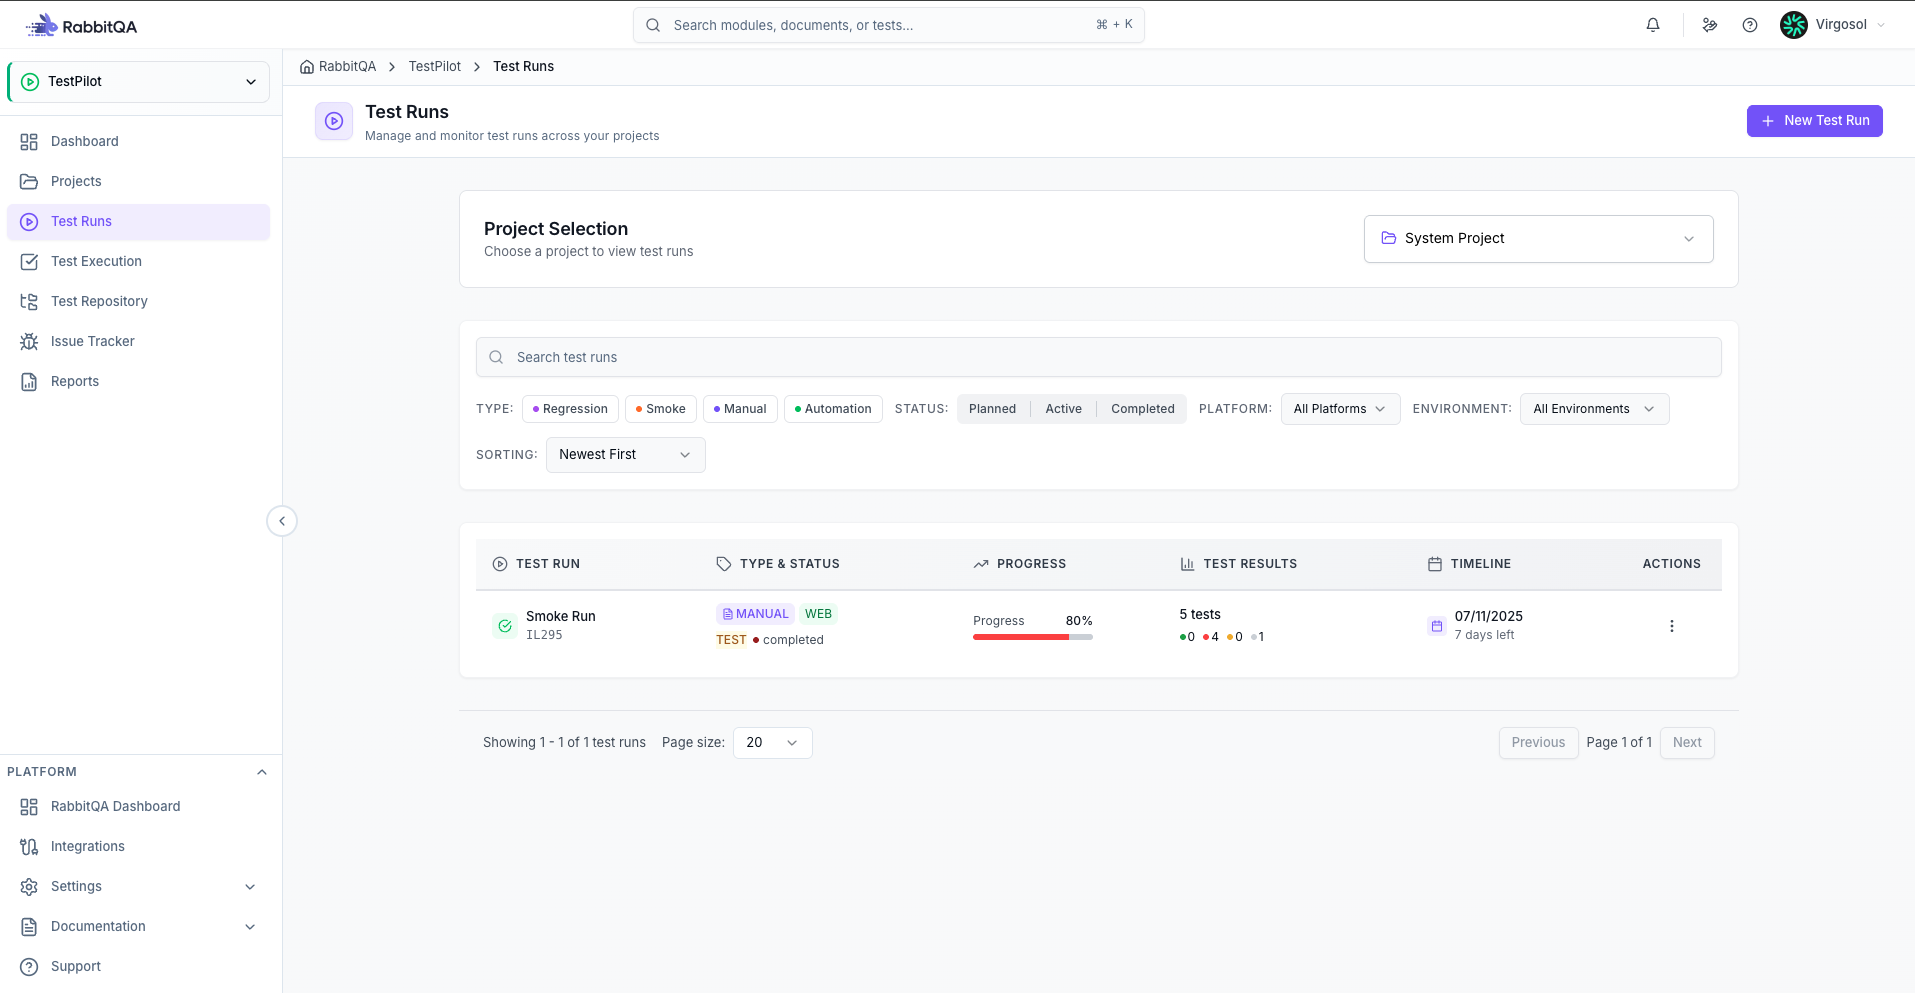Open Reports in sidebar

tap(138, 382)
